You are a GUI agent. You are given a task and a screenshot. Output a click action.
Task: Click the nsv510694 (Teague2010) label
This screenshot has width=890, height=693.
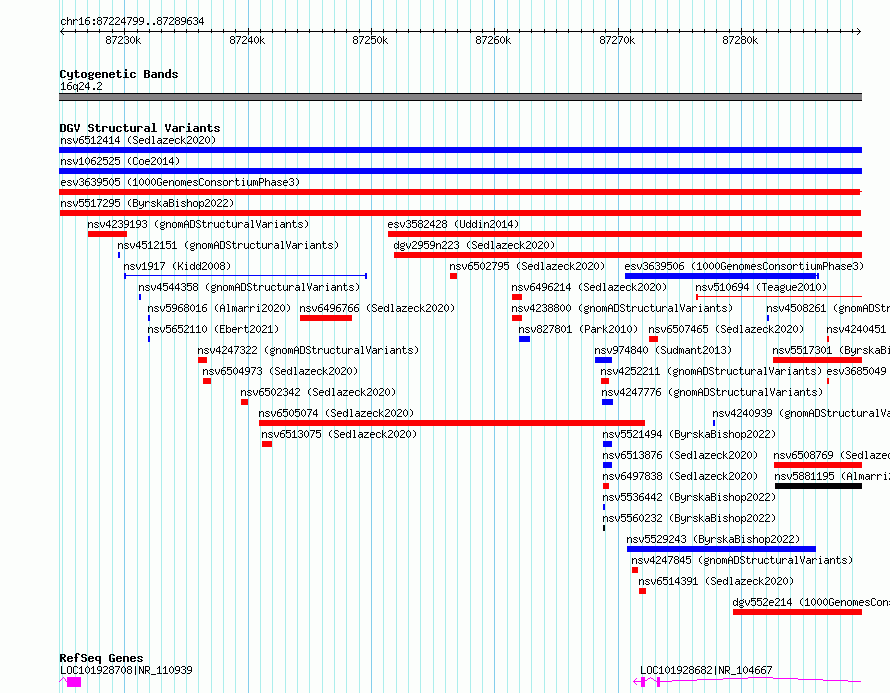pyautogui.click(x=761, y=287)
